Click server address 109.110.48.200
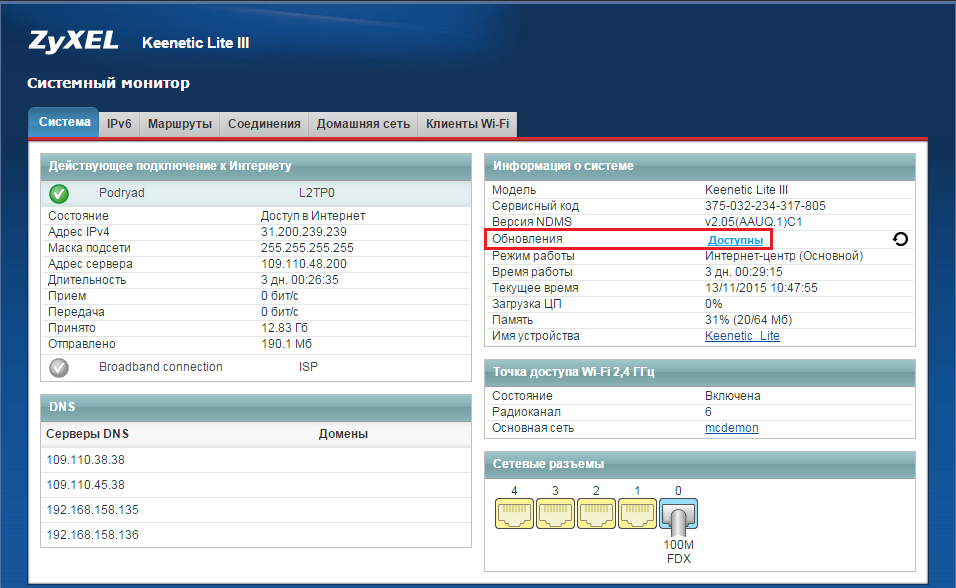The image size is (956, 588). point(304,264)
